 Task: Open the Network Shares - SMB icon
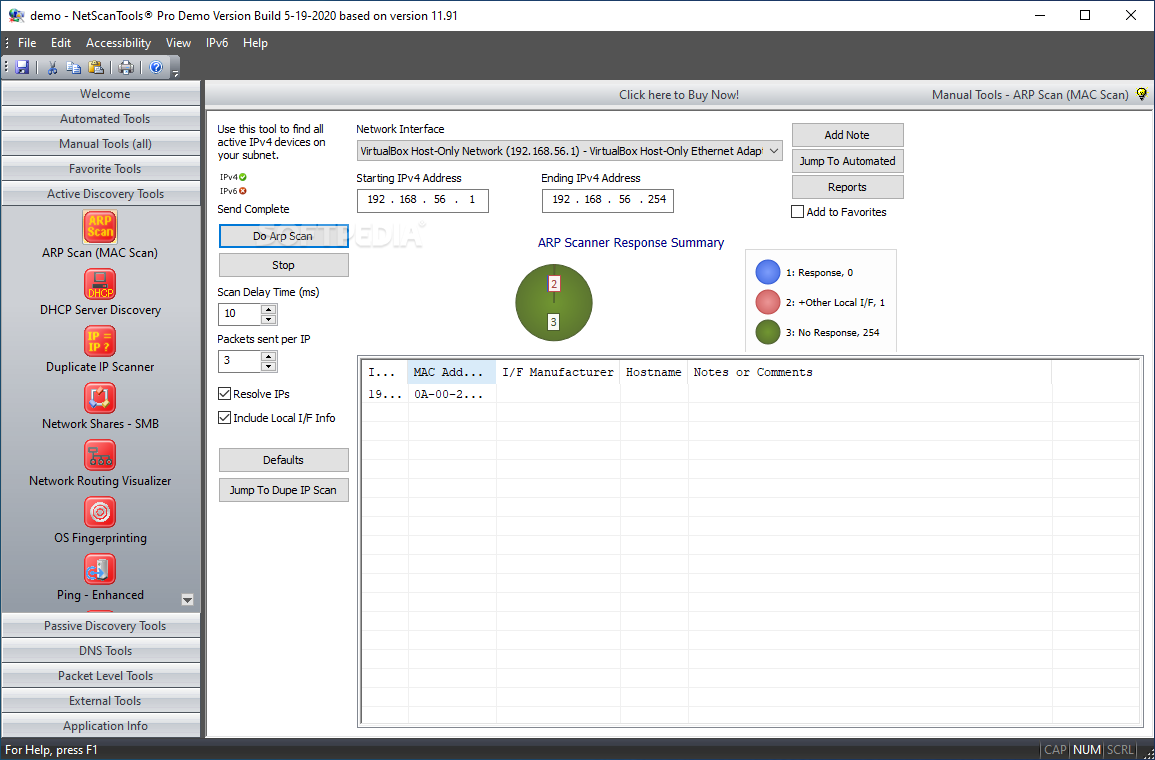coord(99,398)
